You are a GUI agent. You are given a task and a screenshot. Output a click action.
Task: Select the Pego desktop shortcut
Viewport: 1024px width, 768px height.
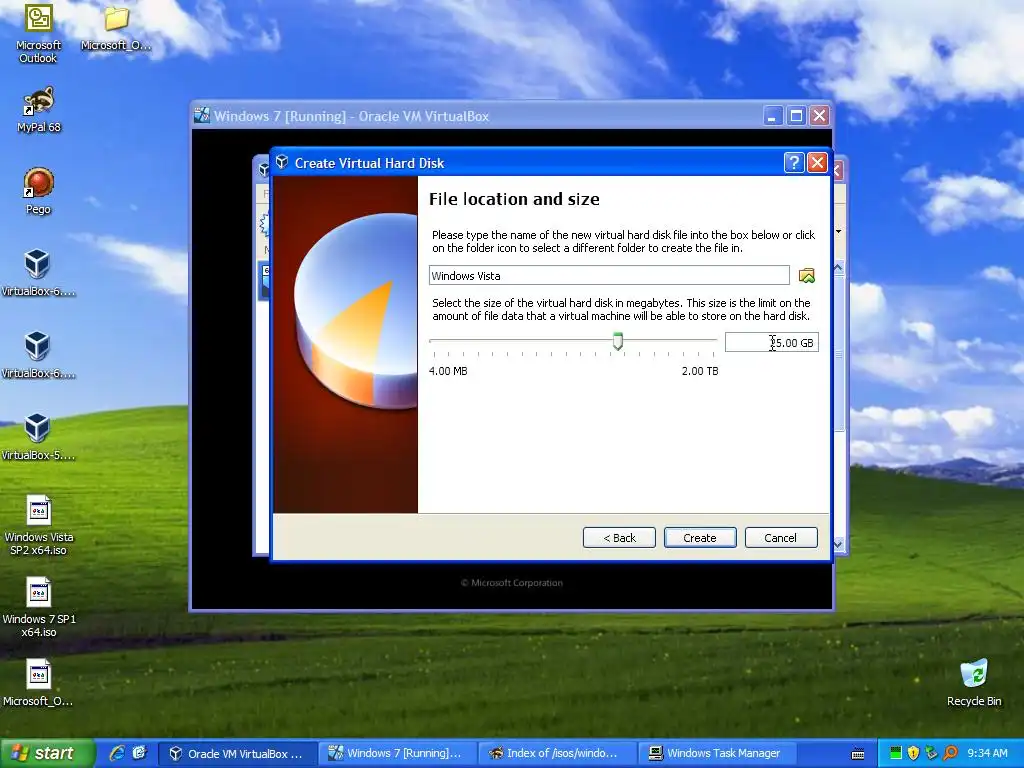tap(39, 191)
